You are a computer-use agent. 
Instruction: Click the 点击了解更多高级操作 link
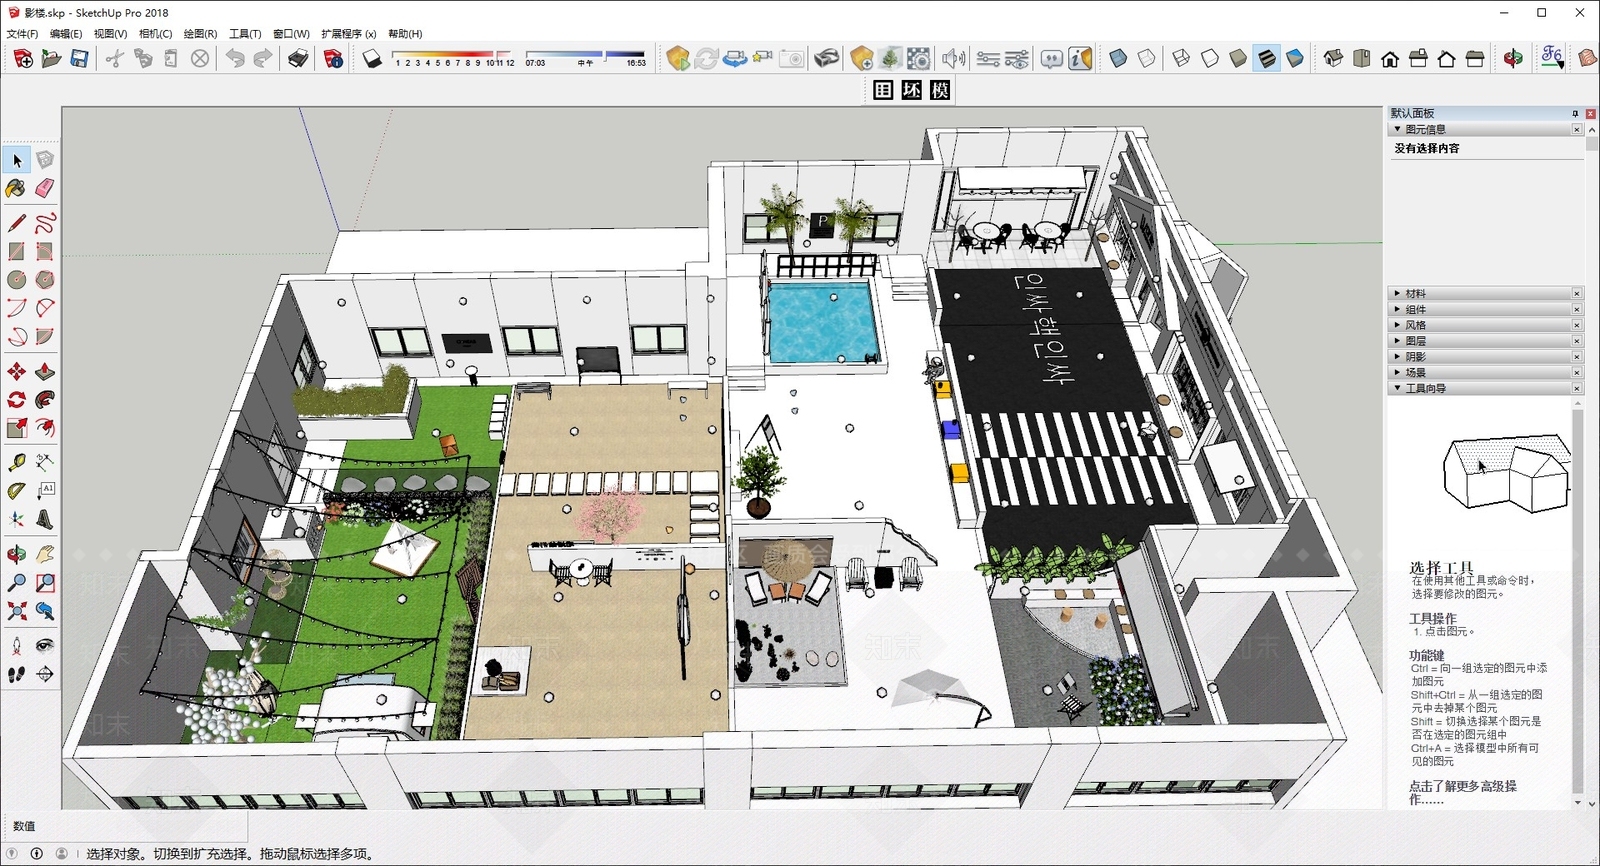pos(1462,792)
